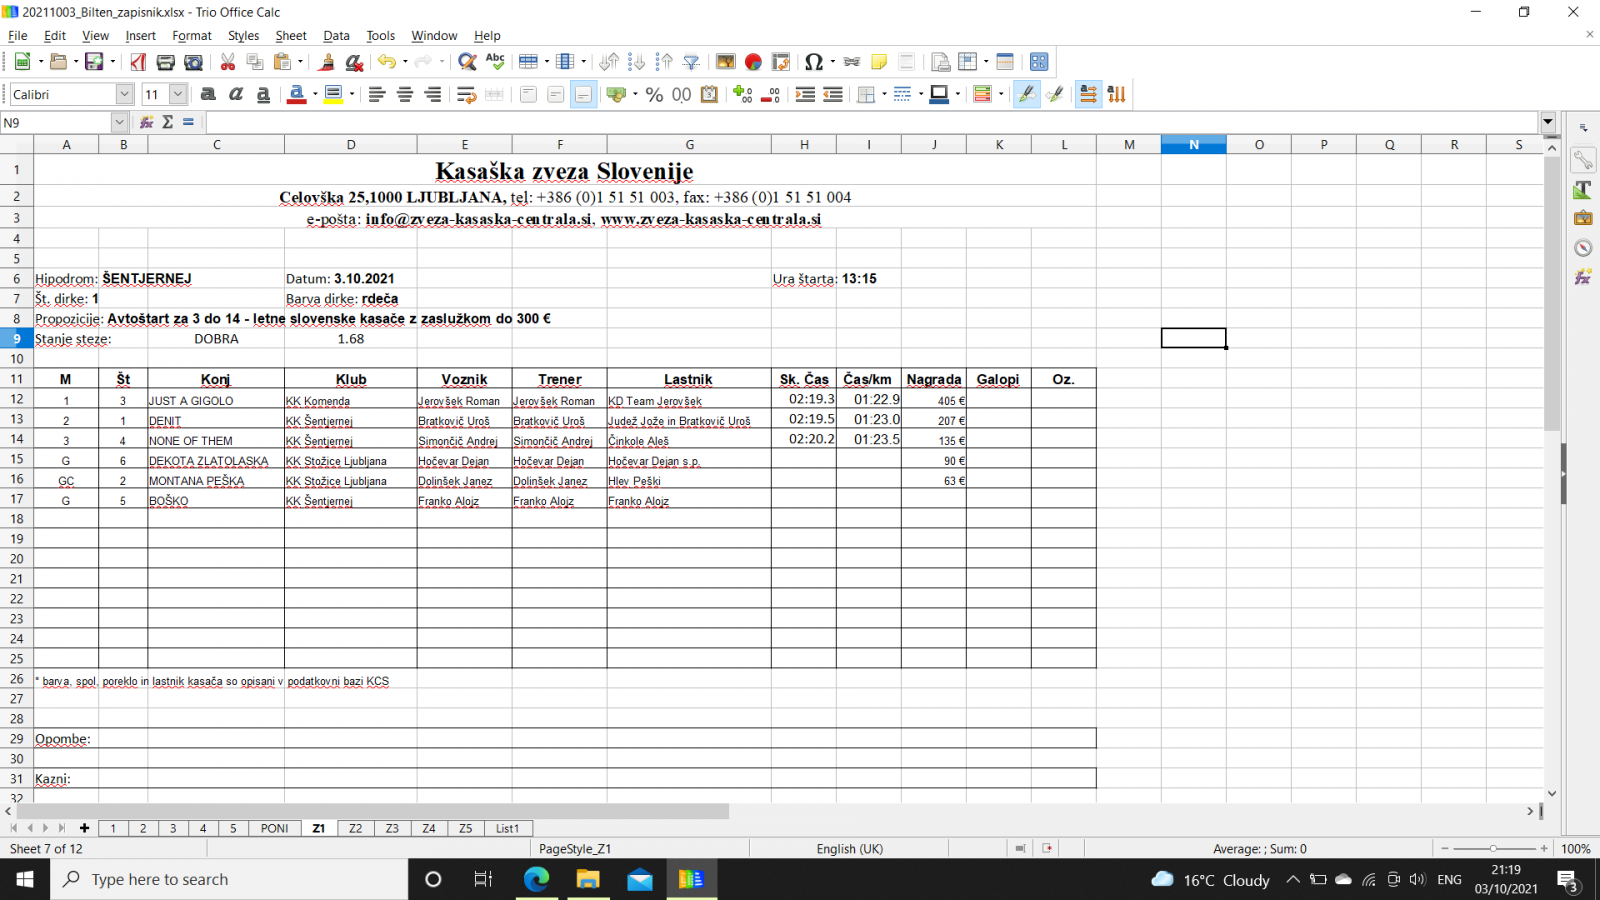The height and width of the screenshot is (900, 1600).
Task: Click the red font color swatch
Action: (296, 94)
